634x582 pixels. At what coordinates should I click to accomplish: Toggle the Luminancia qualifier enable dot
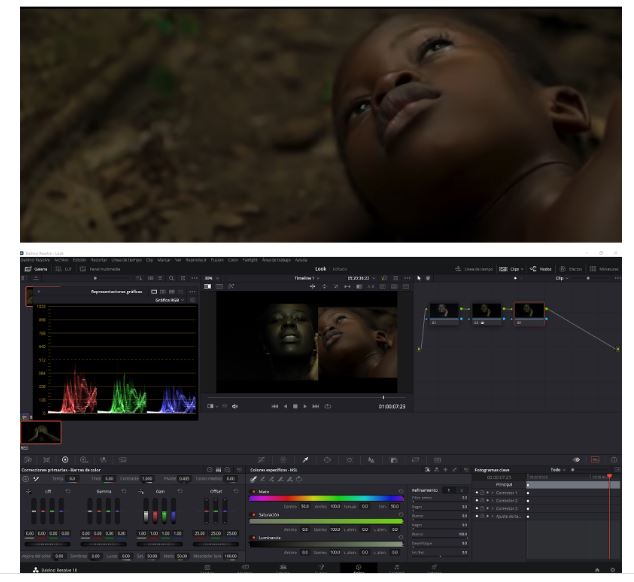point(254,538)
